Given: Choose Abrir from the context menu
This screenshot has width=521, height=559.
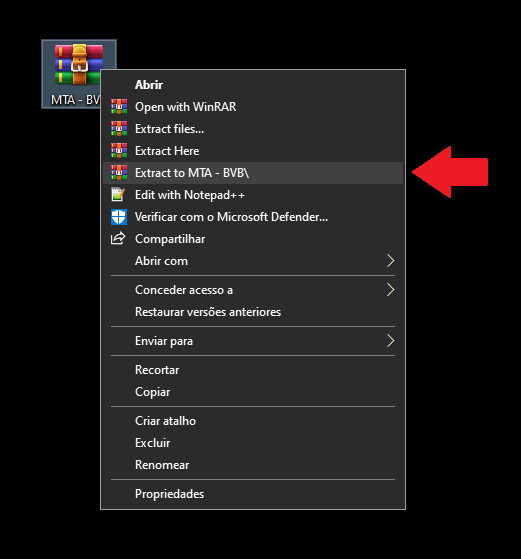Looking at the screenshot, I should tap(253, 85).
